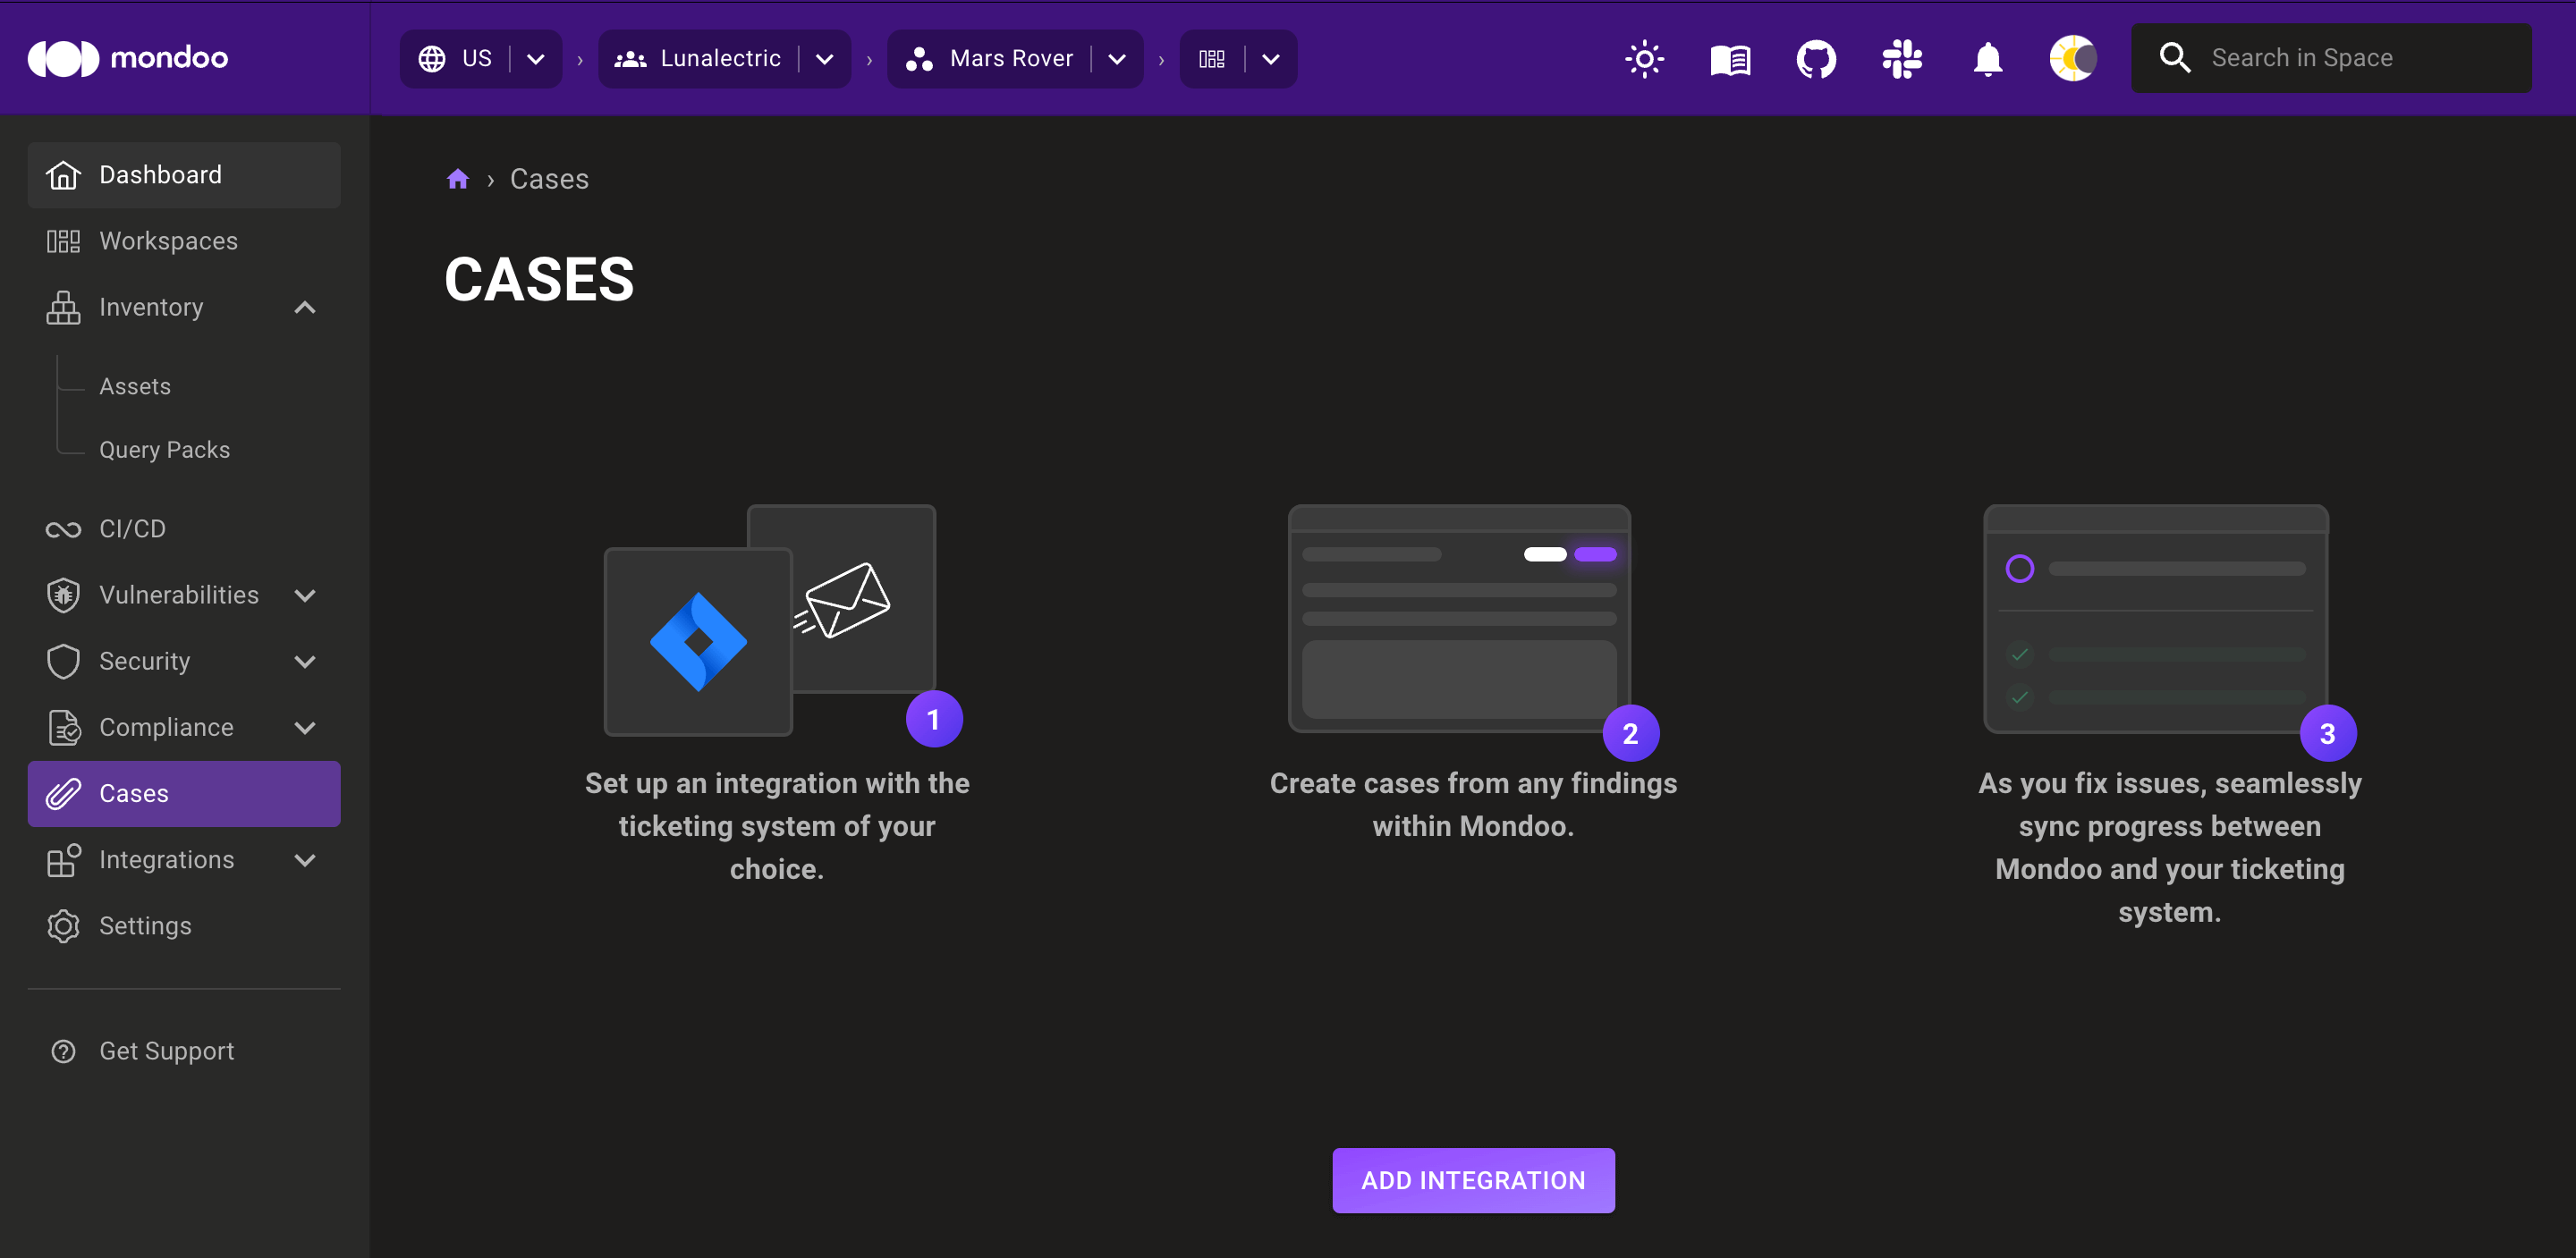Image resolution: width=2576 pixels, height=1258 pixels.
Task: Open user avatar menu
Action: pyautogui.click(x=2073, y=59)
